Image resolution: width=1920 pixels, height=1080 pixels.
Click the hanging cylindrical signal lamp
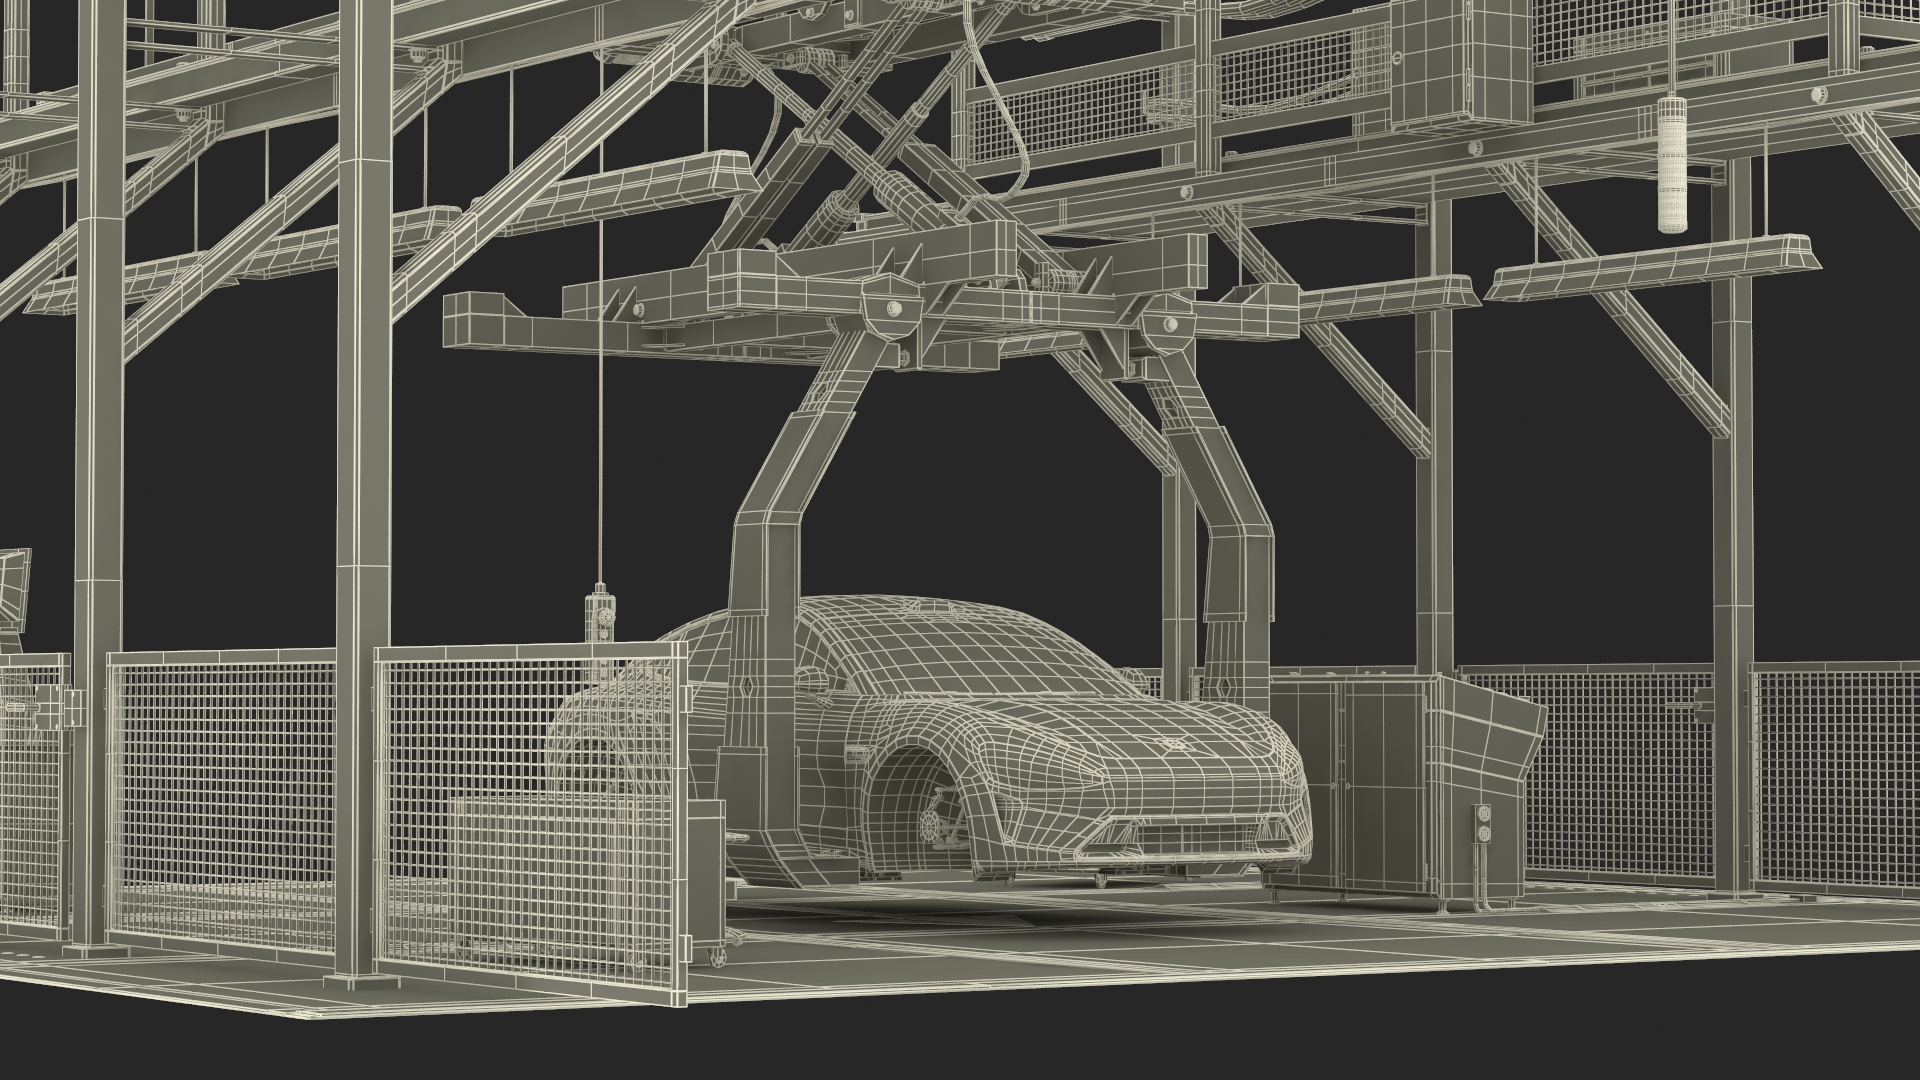click(1672, 164)
